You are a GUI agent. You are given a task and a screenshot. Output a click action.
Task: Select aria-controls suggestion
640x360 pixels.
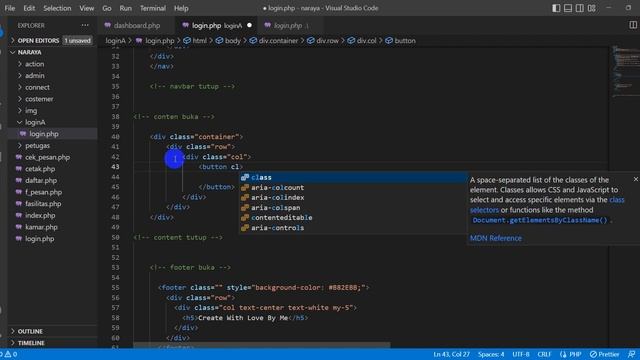pyautogui.click(x=353, y=228)
